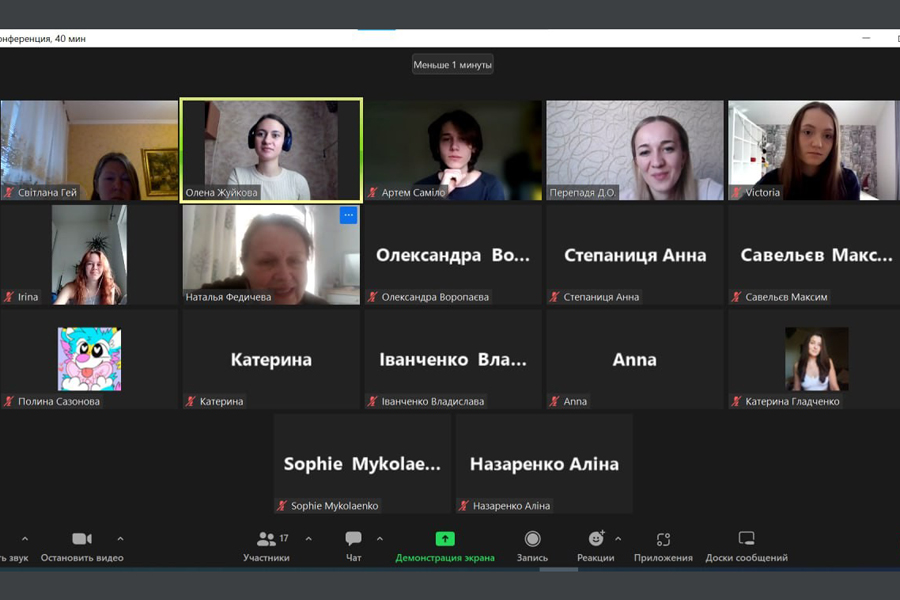The height and width of the screenshot is (600, 900).
Task: Click muted mic icon beside Irina
Action: tap(9, 297)
